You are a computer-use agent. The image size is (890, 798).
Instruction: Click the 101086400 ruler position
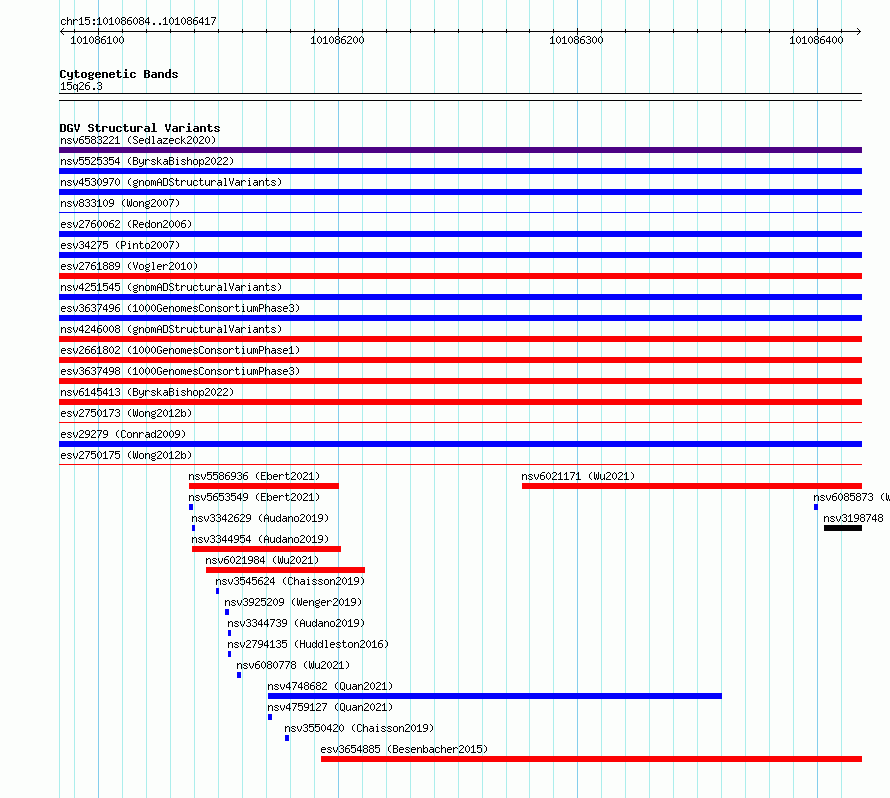816,40
